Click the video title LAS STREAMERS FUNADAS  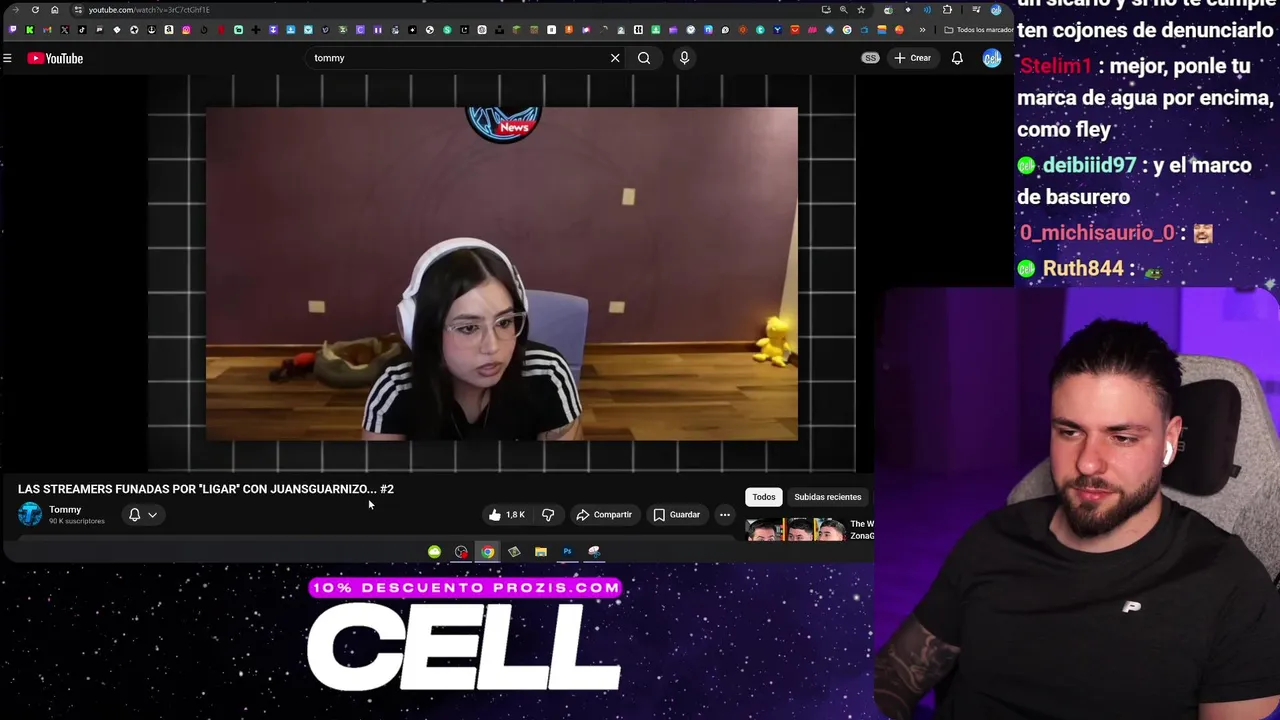click(206, 489)
